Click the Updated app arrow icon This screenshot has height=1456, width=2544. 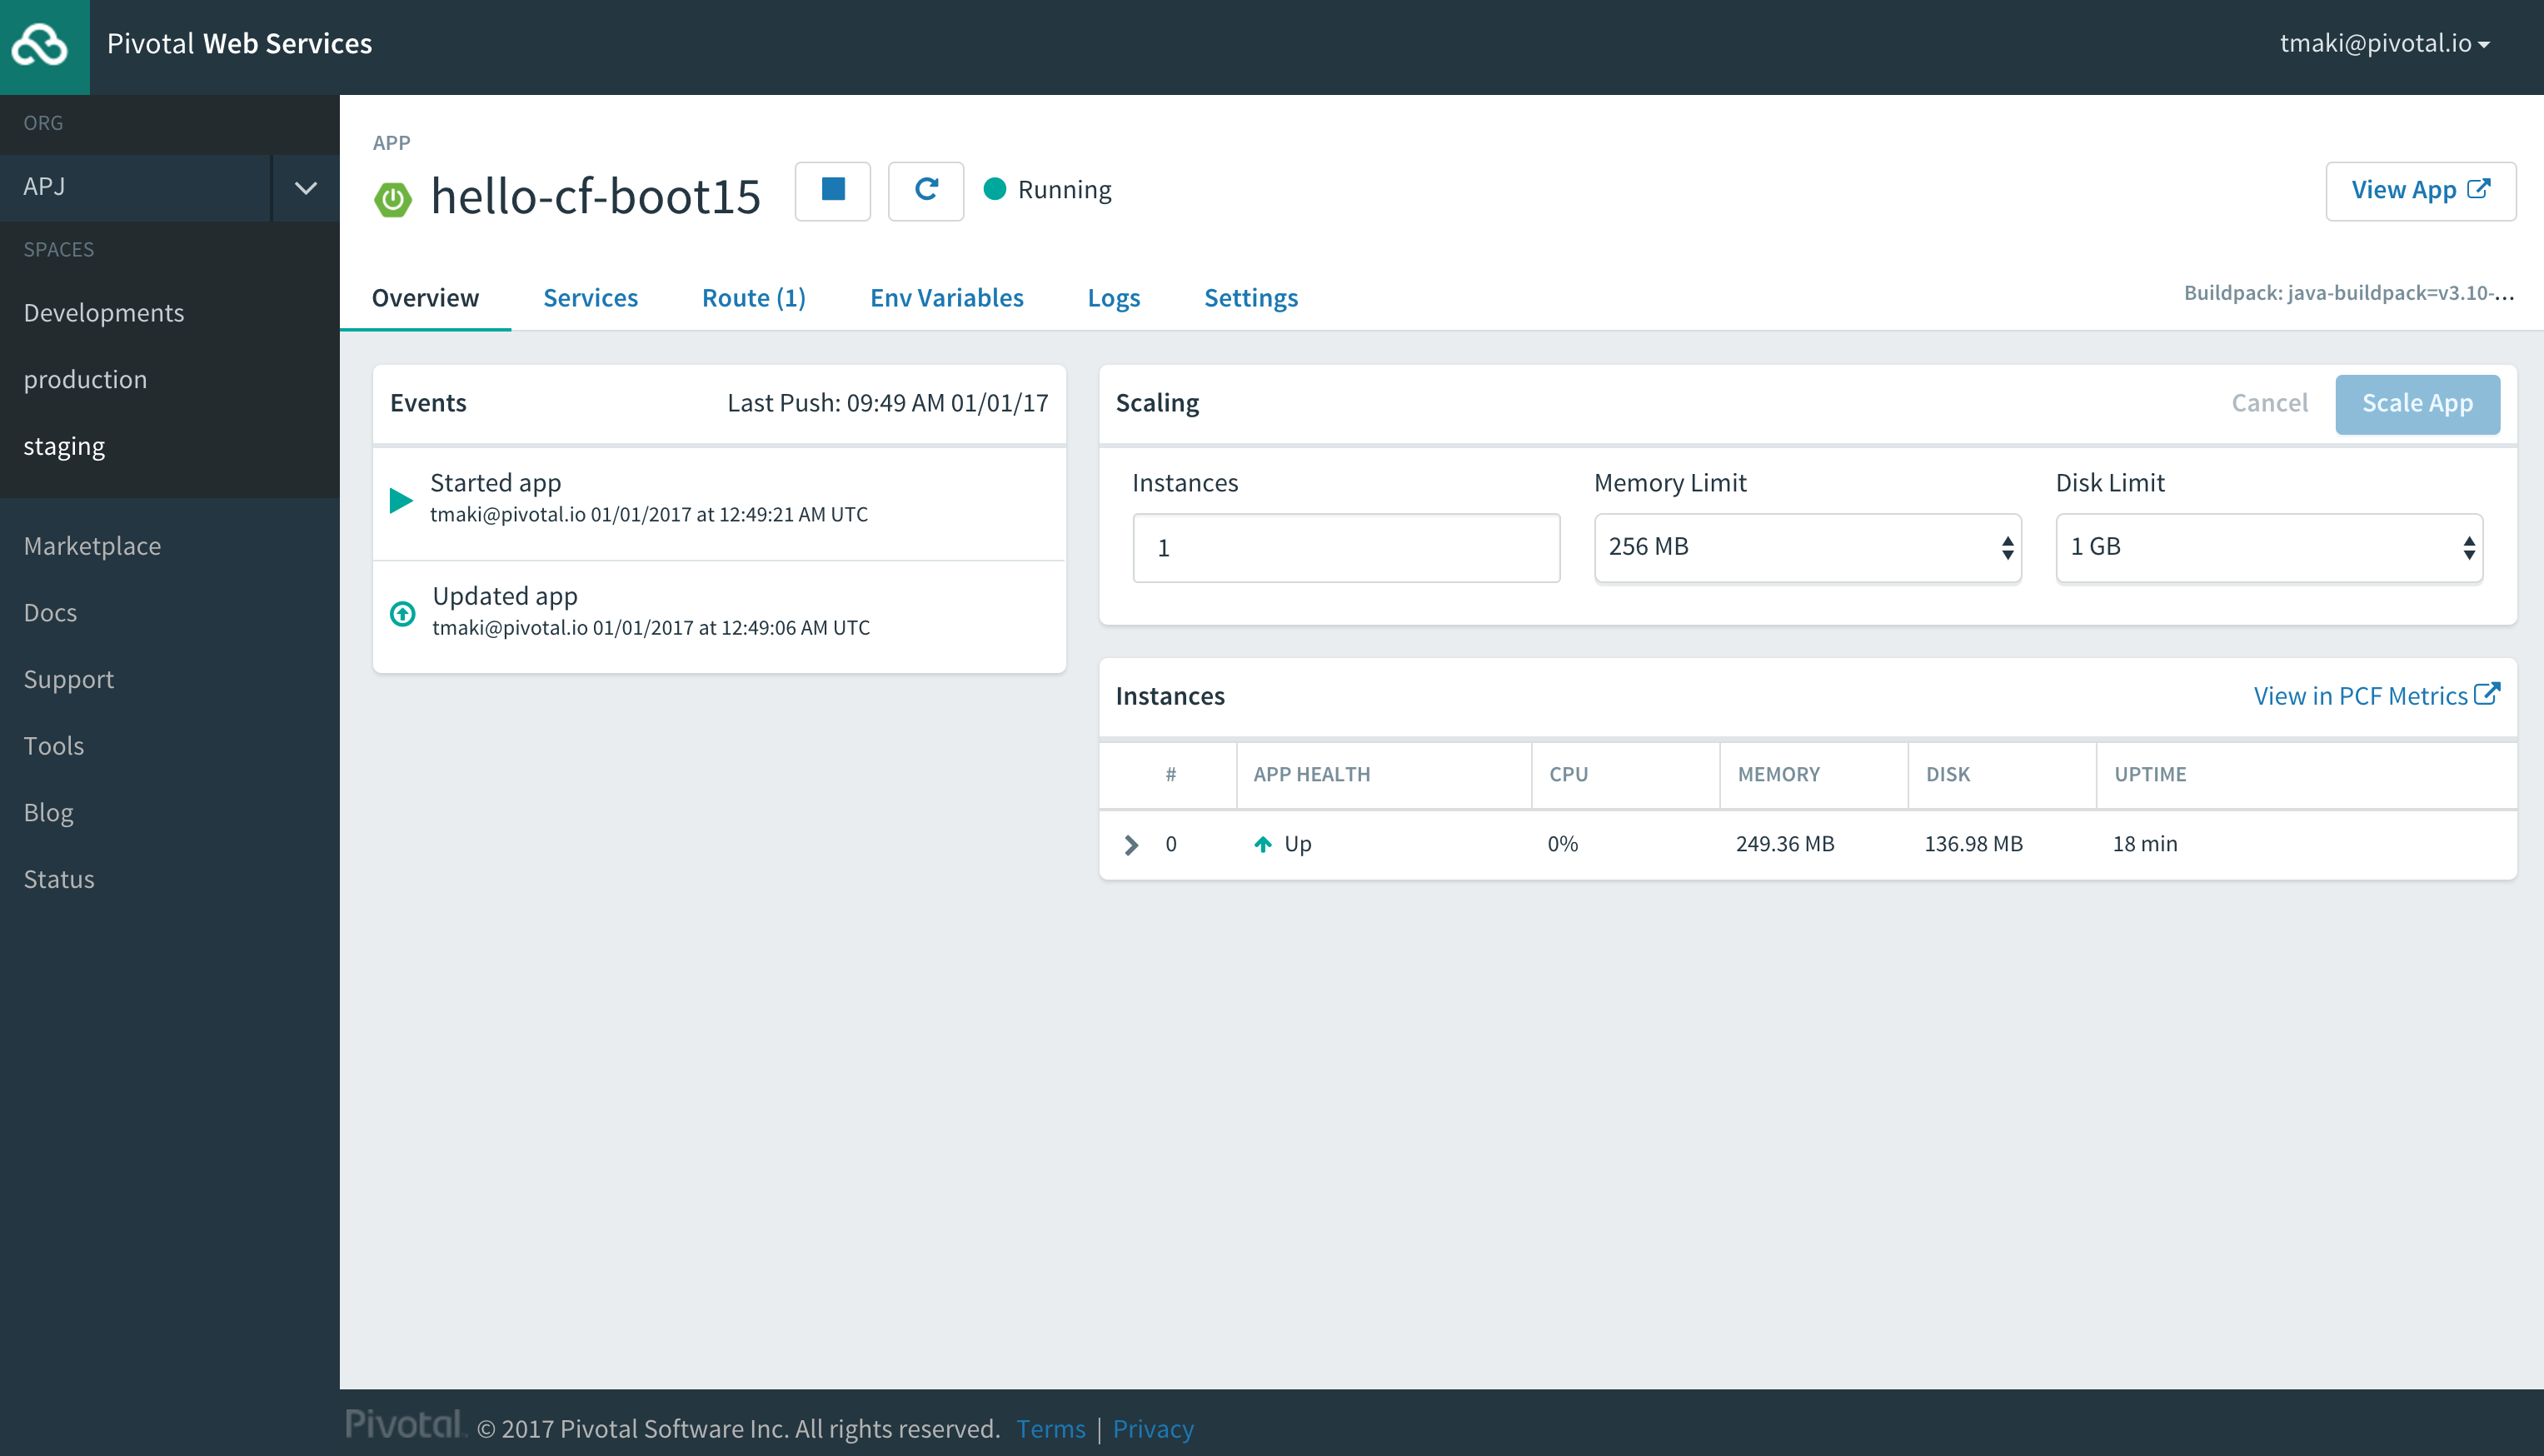402,613
